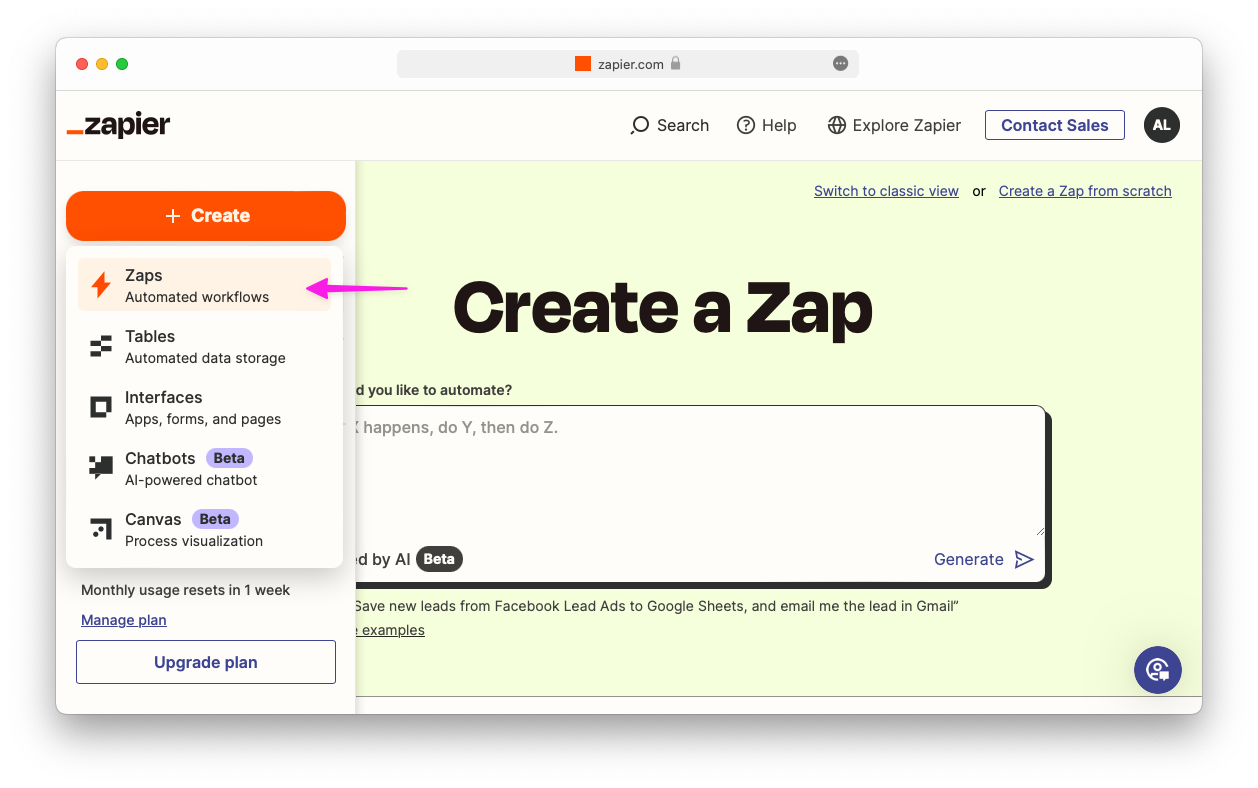Click the orange Zapier favicon in address bar
The image size is (1258, 788).
(x=583, y=64)
